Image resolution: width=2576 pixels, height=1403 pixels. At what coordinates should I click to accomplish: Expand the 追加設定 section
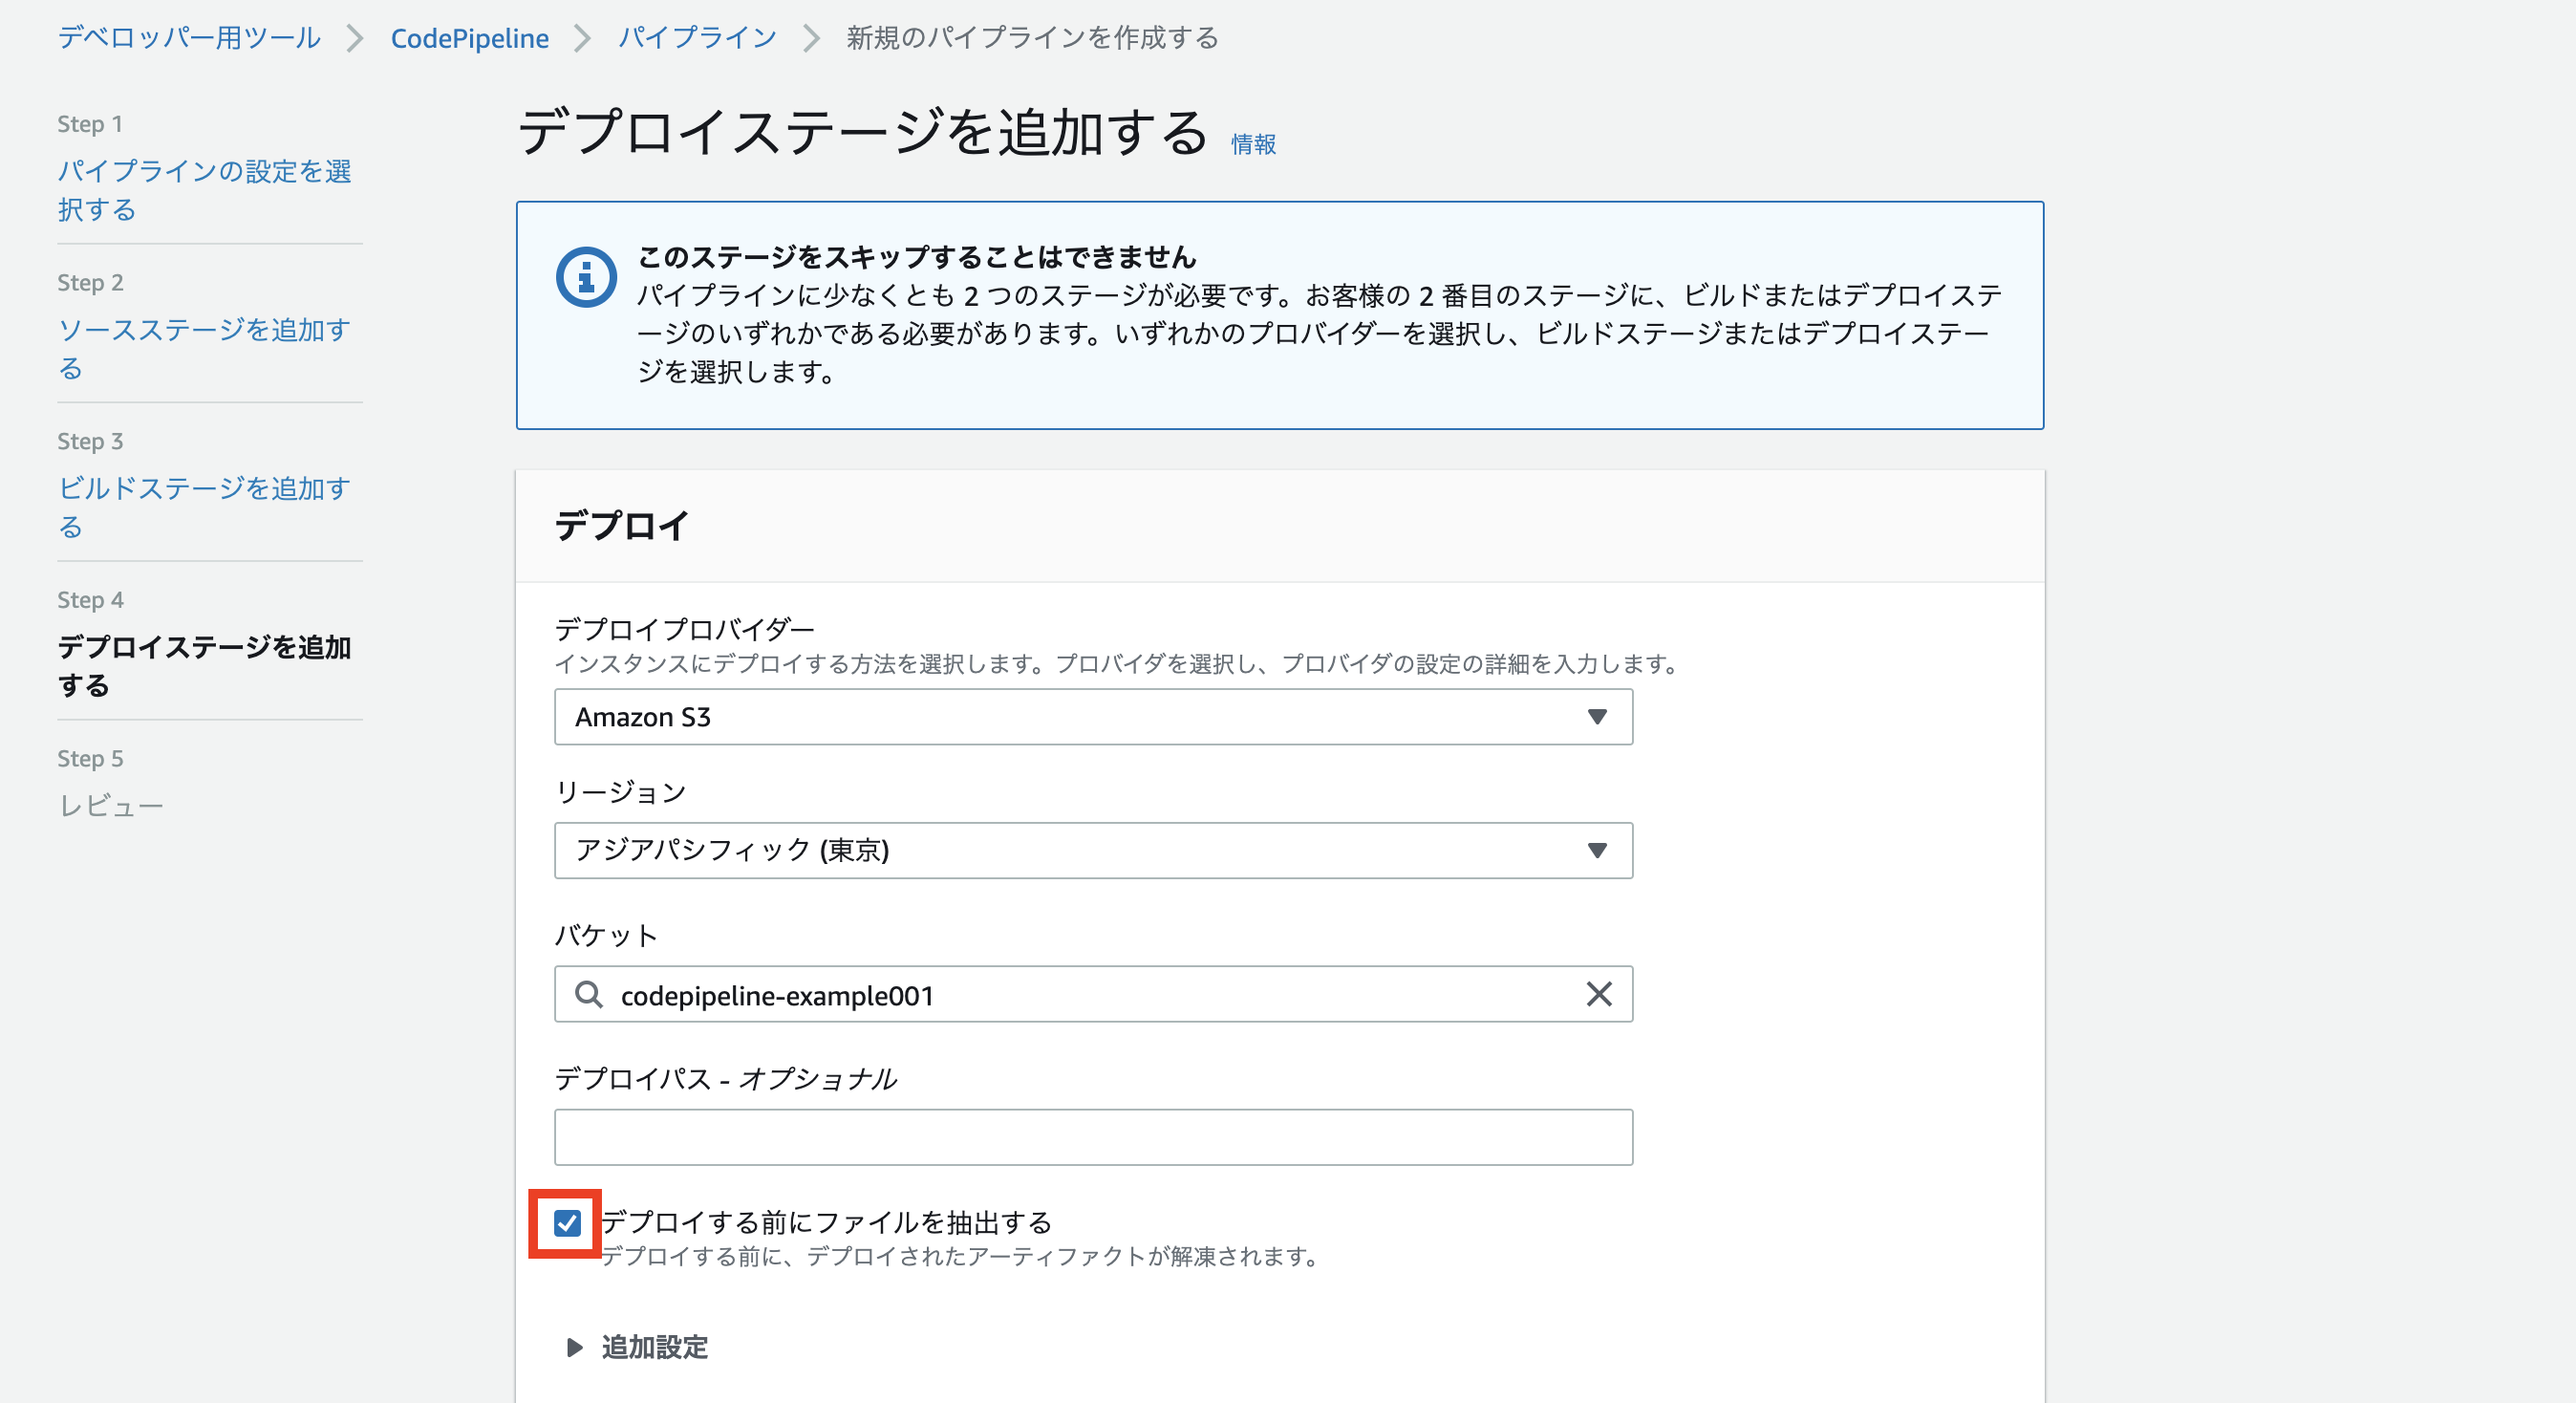[x=654, y=1347]
